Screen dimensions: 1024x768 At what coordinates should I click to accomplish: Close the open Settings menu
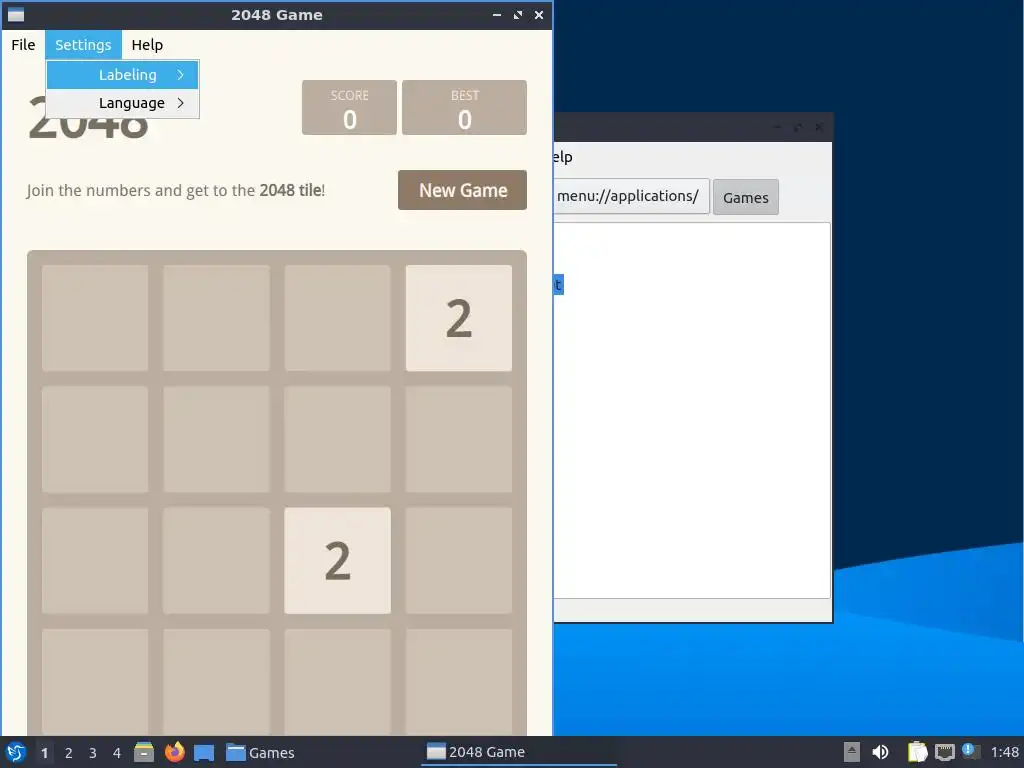tap(83, 45)
